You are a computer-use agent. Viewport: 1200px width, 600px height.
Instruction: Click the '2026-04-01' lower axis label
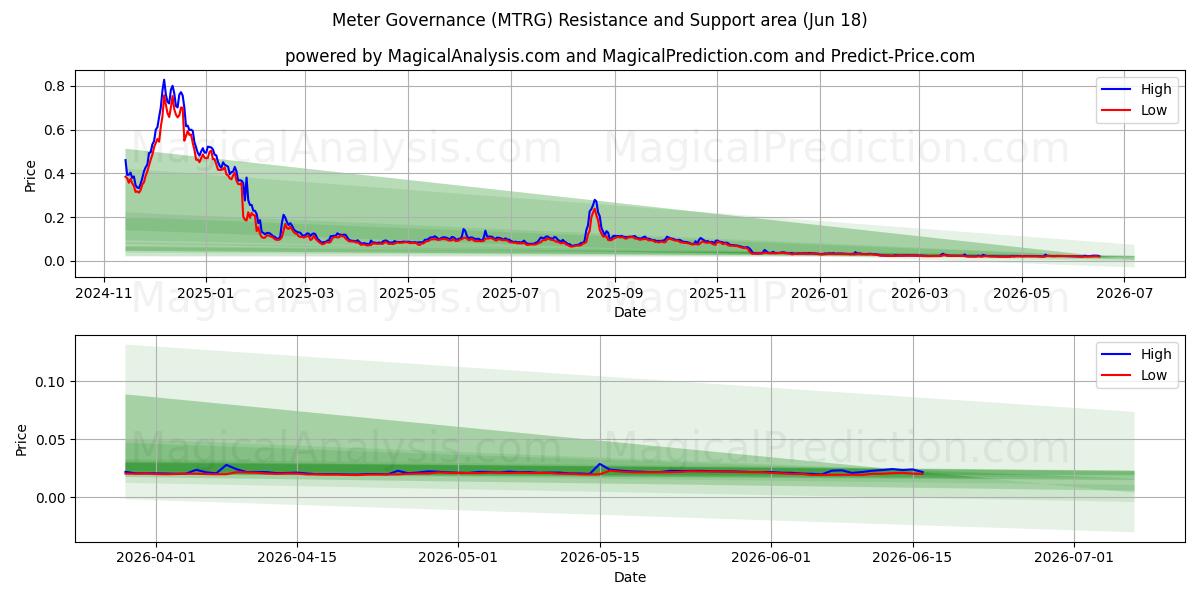click(x=155, y=558)
